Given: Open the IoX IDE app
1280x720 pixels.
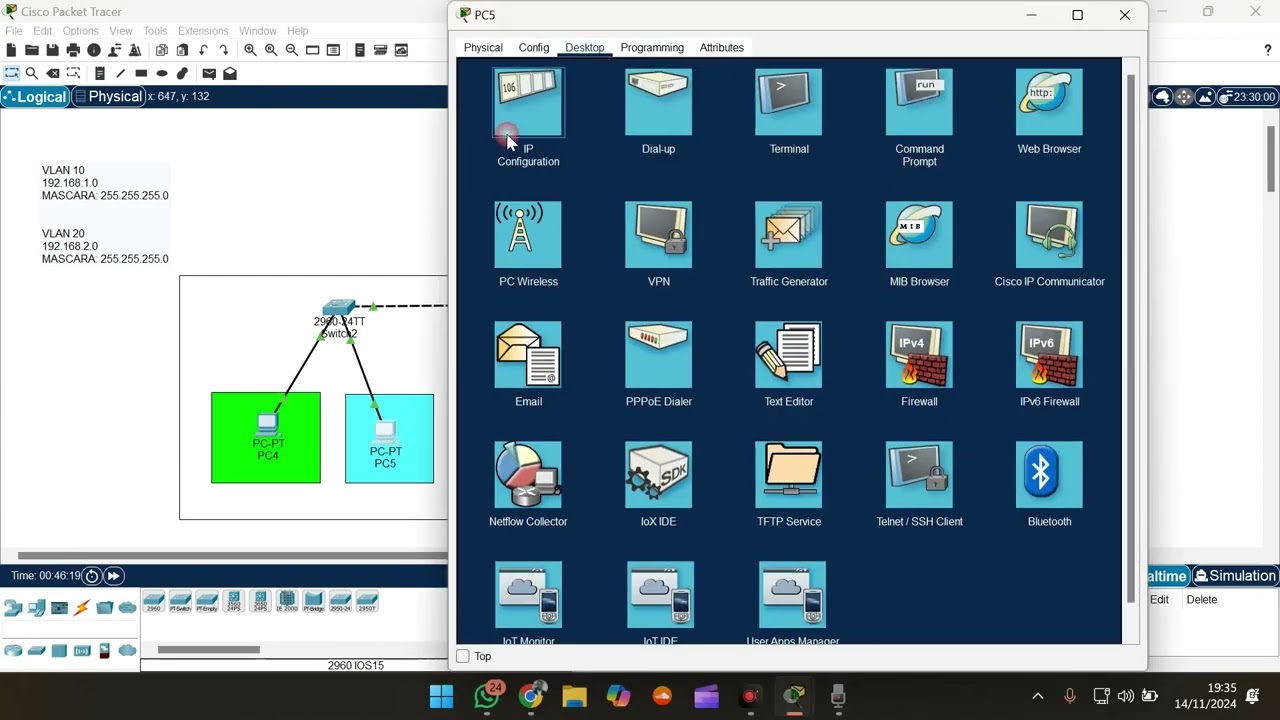Looking at the screenshot, I should tap(658, 475).
